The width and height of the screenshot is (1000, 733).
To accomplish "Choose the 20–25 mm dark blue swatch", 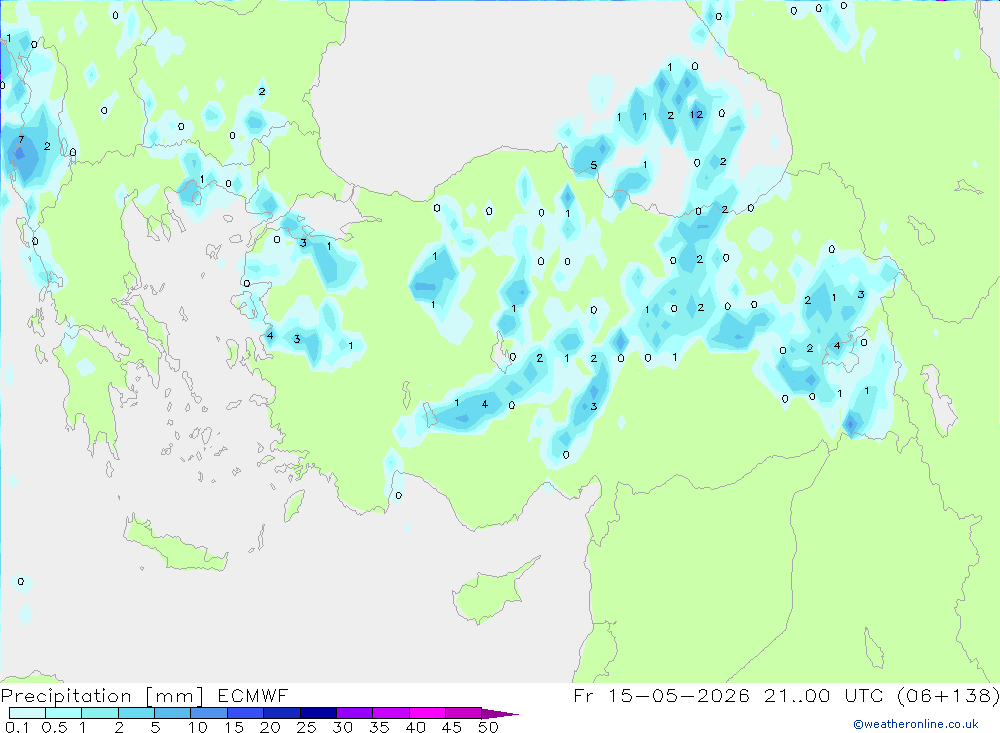I will click(282, 713).
